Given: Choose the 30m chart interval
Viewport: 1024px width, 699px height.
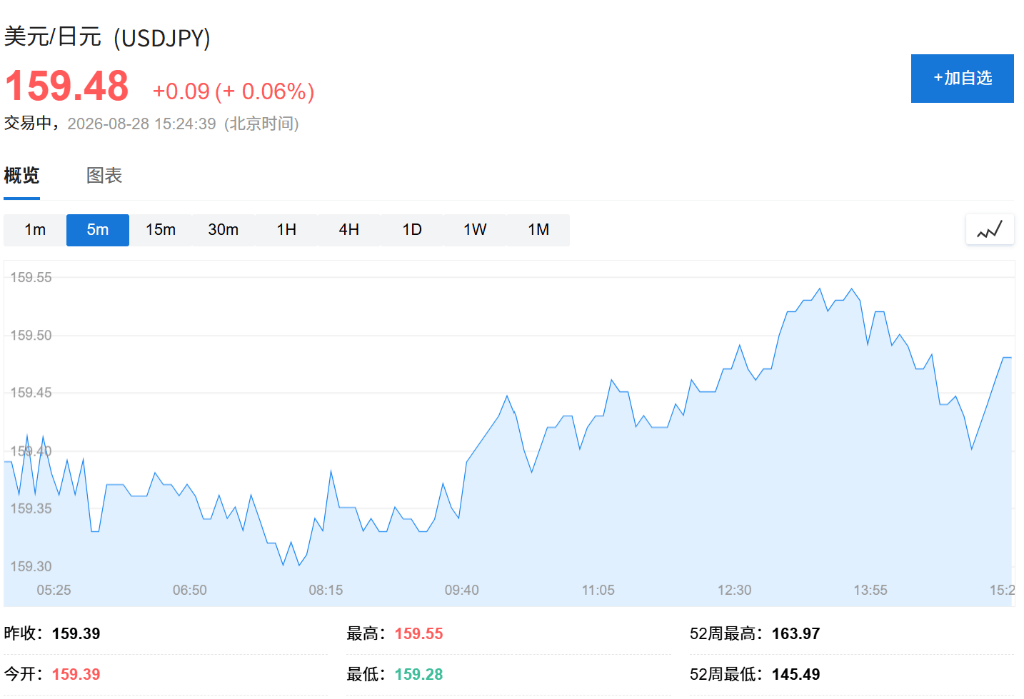Looking at the screenshot, I should click(223, 230).
